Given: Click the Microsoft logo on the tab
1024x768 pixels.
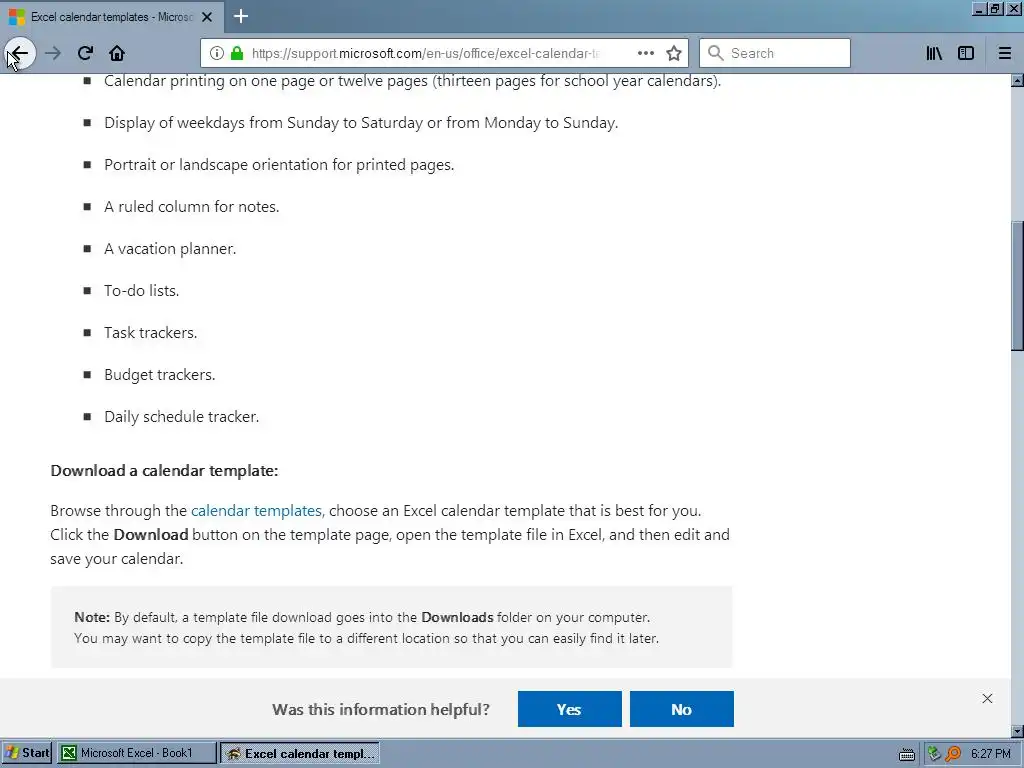Looking at the screenshot, I should (17, 17).
